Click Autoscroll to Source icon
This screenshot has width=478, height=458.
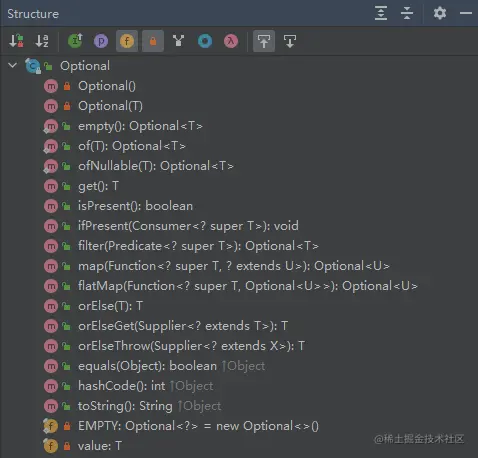264,41
